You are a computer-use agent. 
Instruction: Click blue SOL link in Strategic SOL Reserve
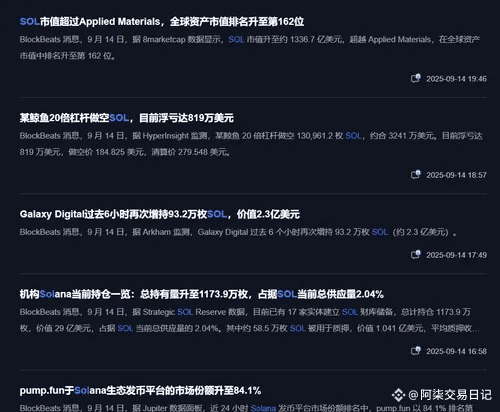(185, 312)
